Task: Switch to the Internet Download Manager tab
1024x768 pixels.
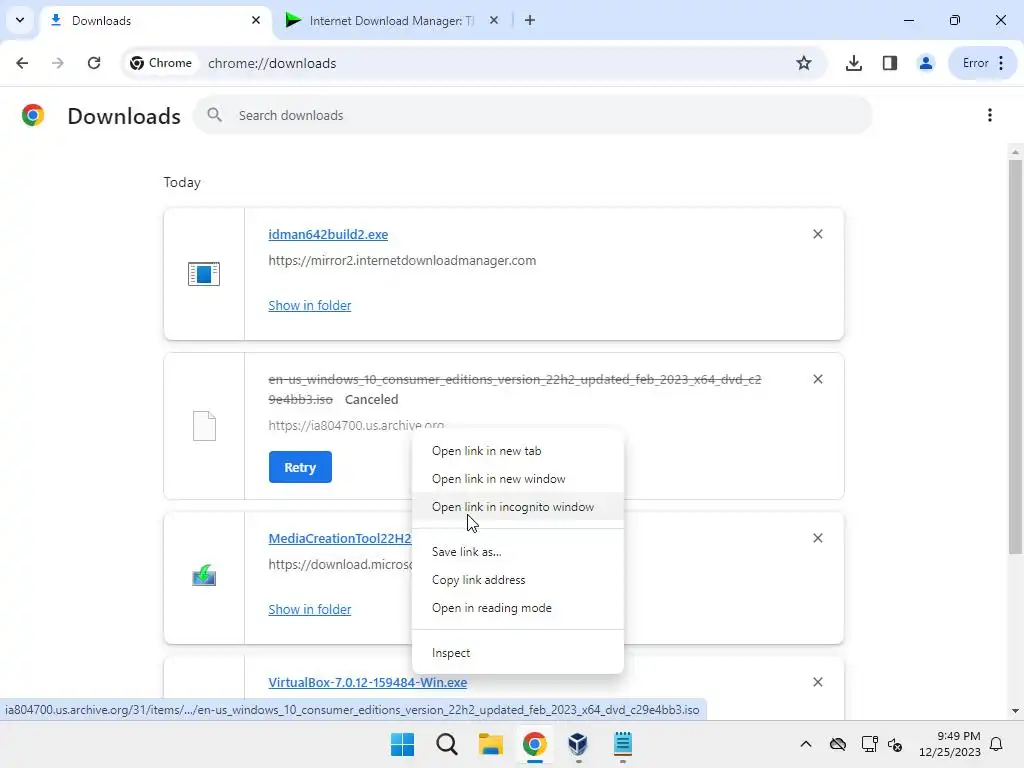Action: point(392,21)
